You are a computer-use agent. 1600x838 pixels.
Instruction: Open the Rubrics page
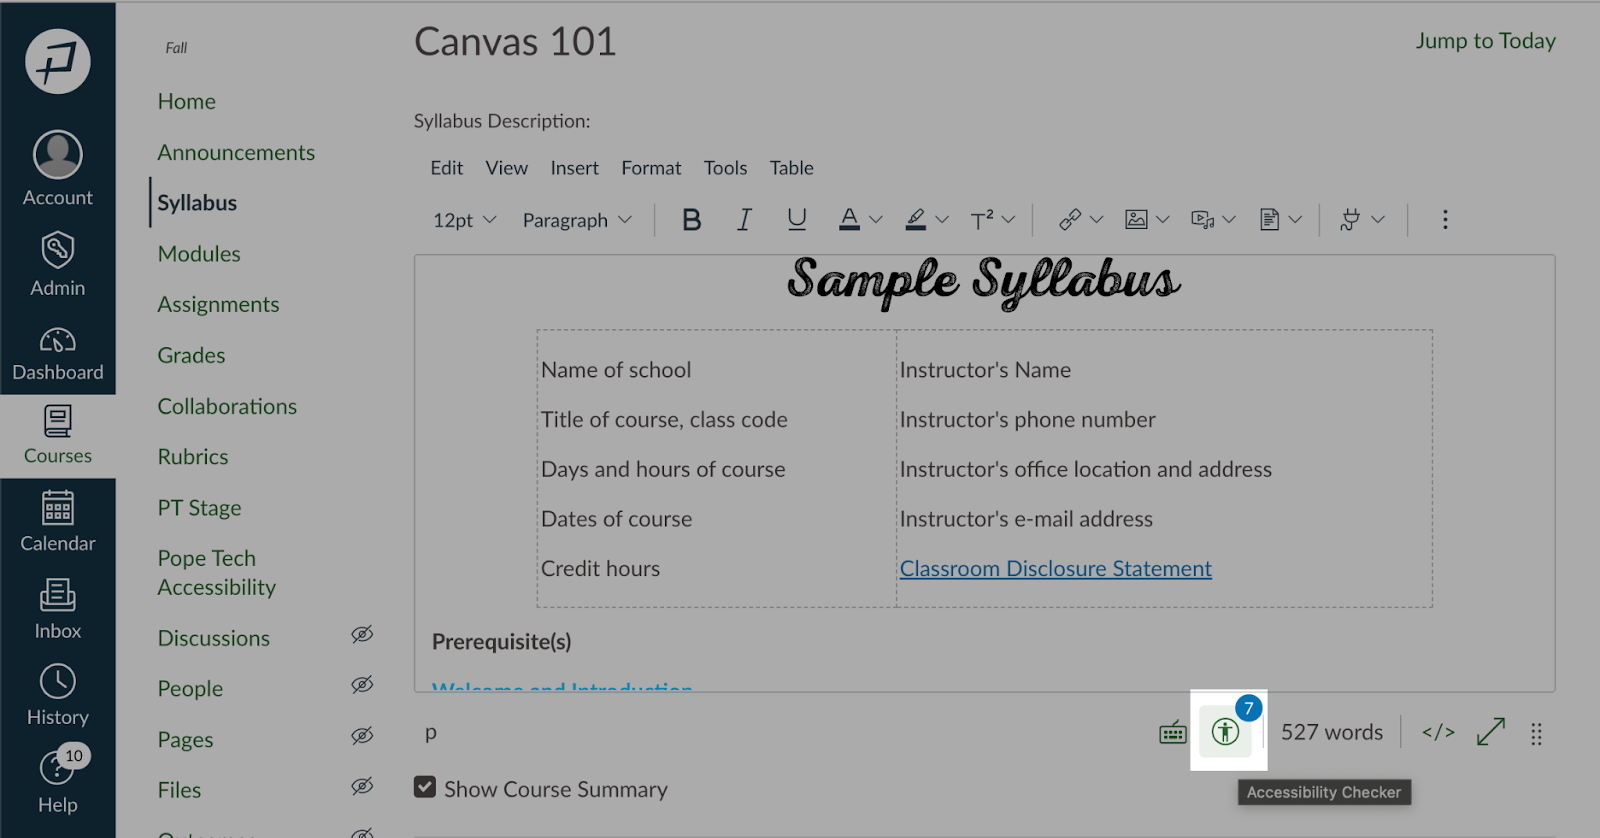pos(193,457)
